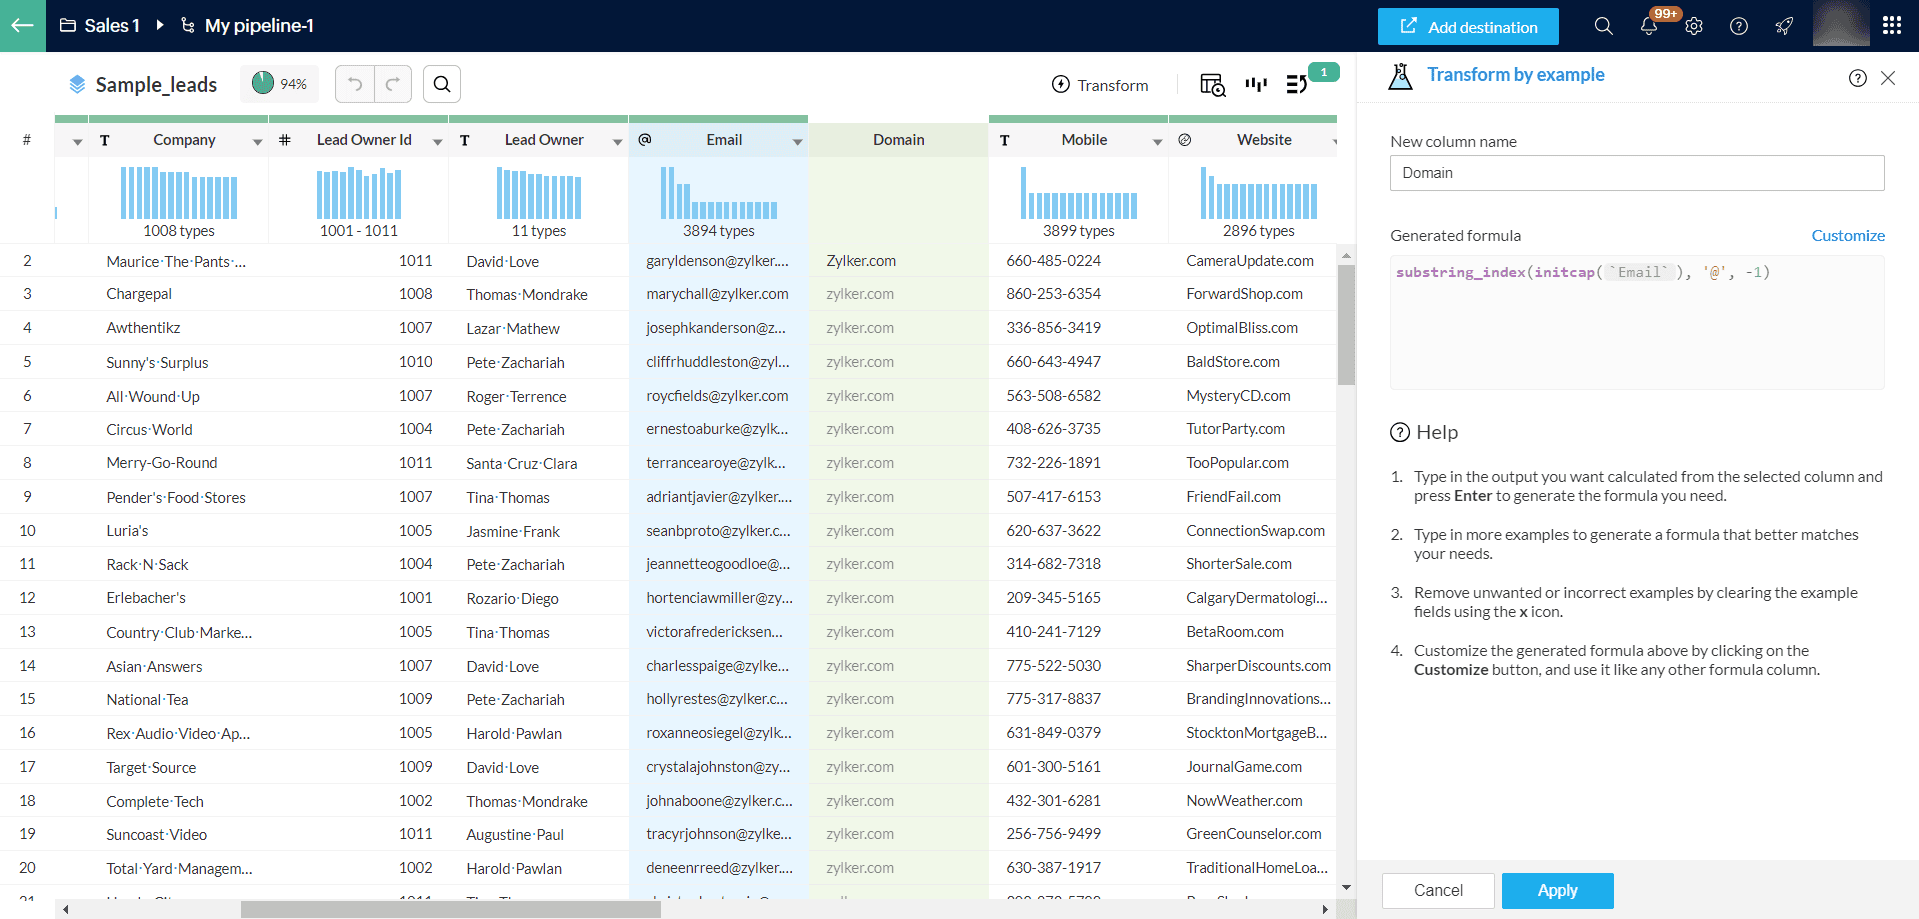Open the notifications bell
Image resolution: width=1919 pixels, height=919 pixels.
1649,26
